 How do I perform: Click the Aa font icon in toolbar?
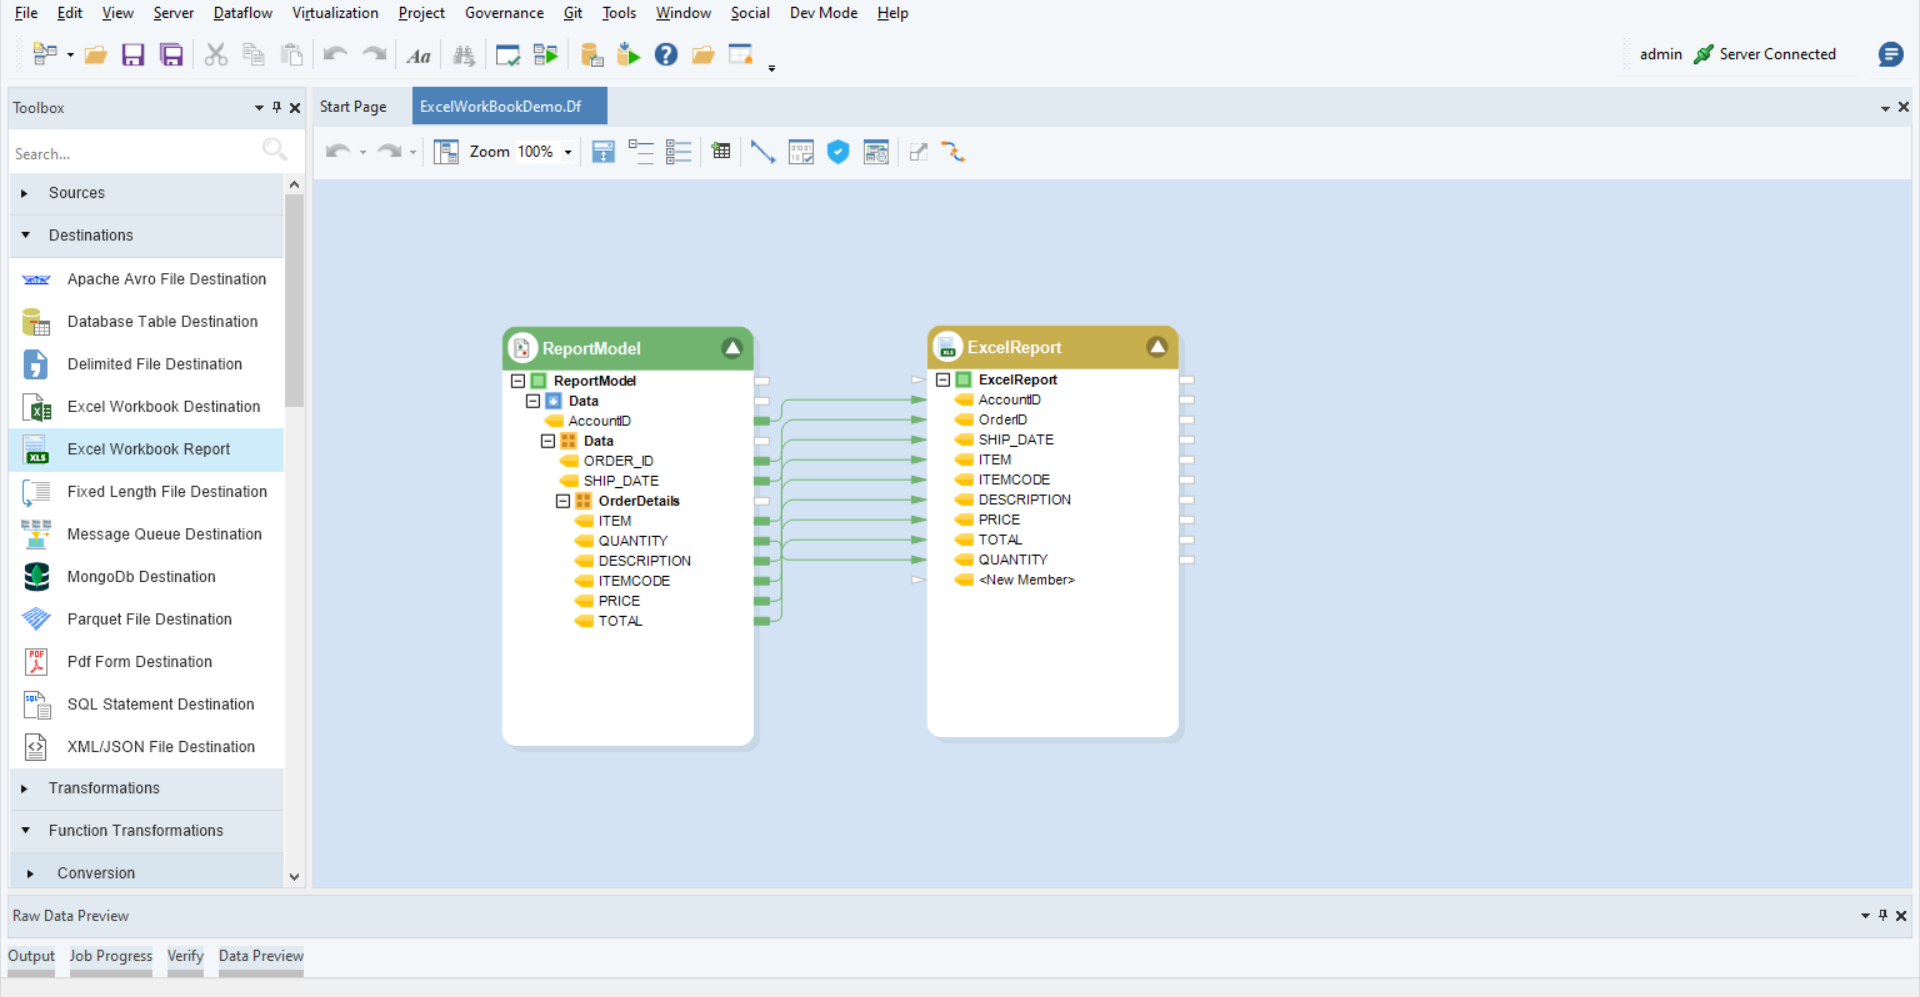[x=418, y=56]
